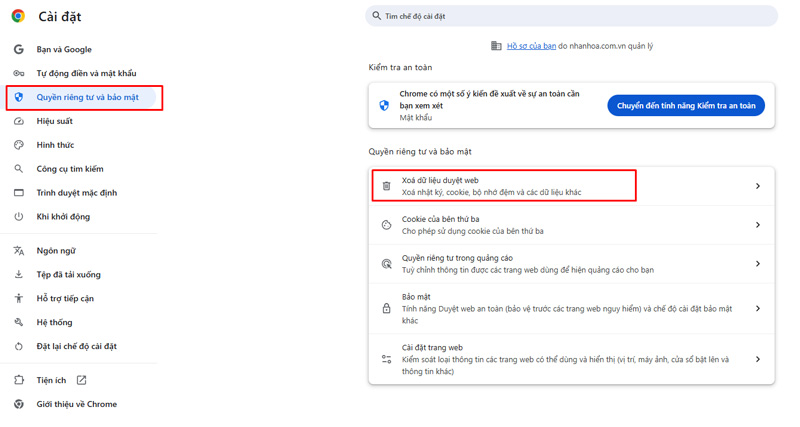
Task: Open the Công cụ tìm kiếm menu item
Action: (70, 169)
